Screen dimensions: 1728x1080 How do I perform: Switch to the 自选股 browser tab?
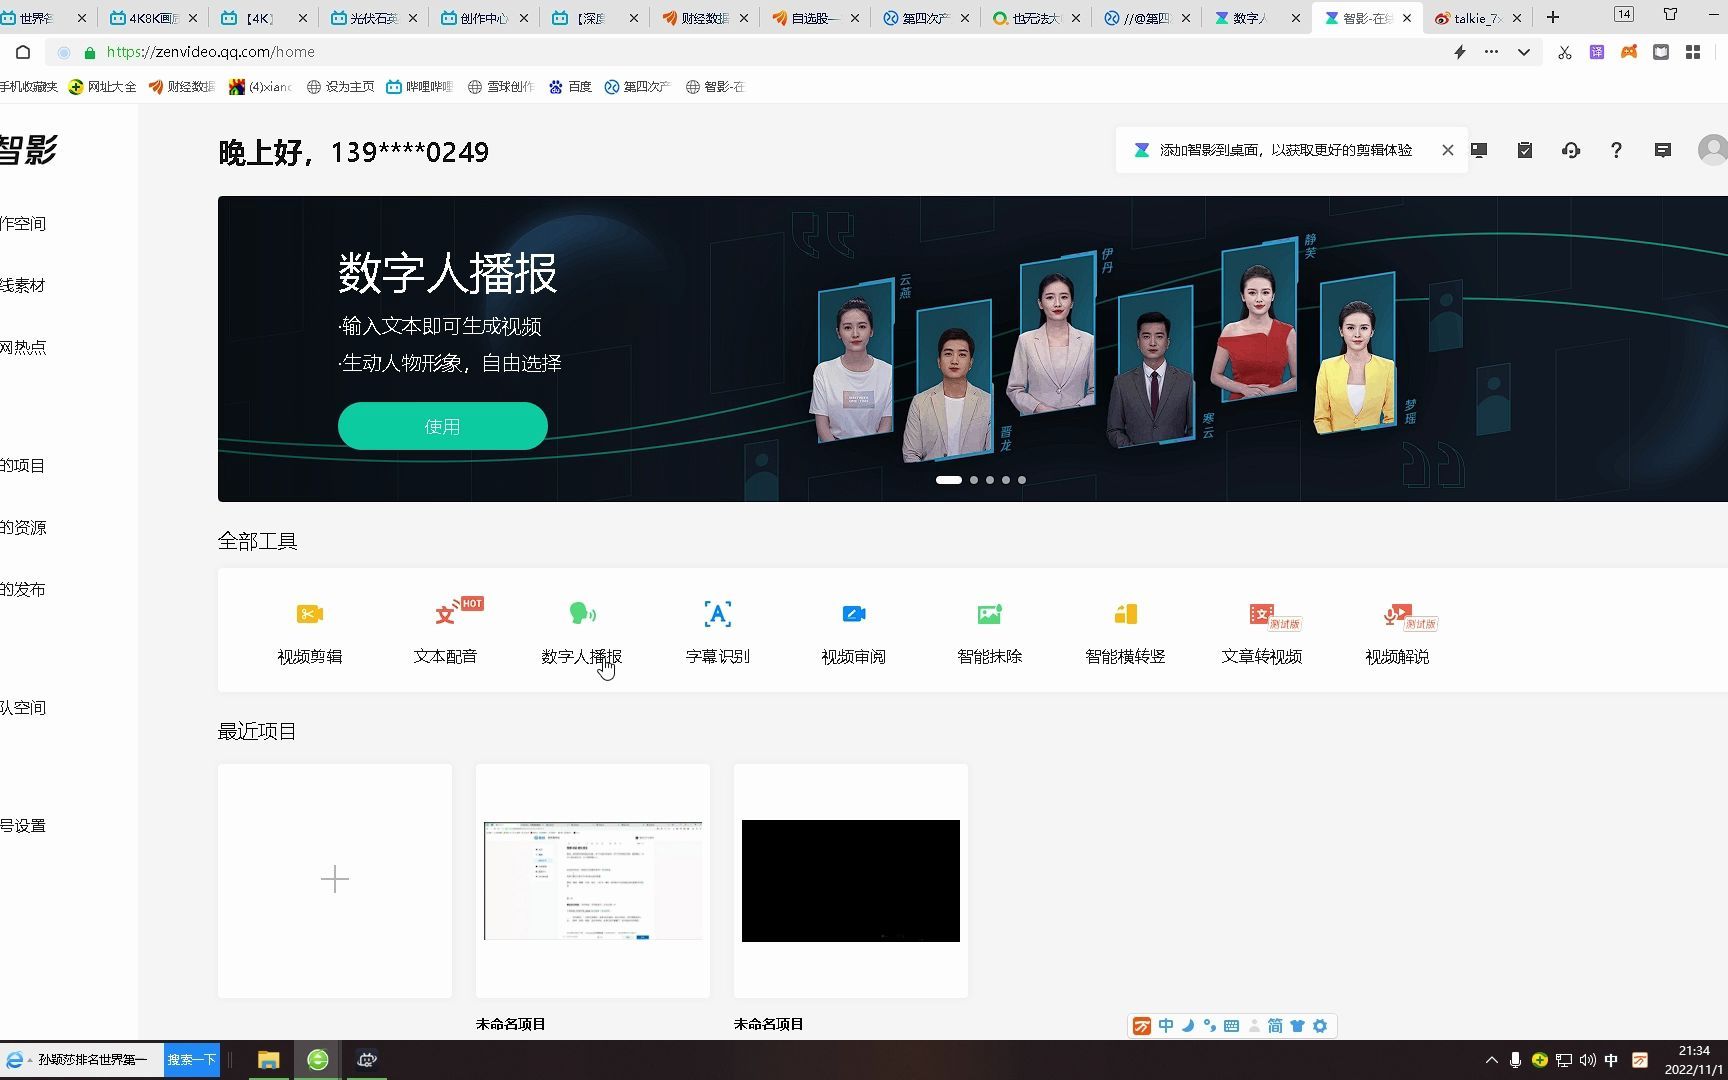pos(814,18)
